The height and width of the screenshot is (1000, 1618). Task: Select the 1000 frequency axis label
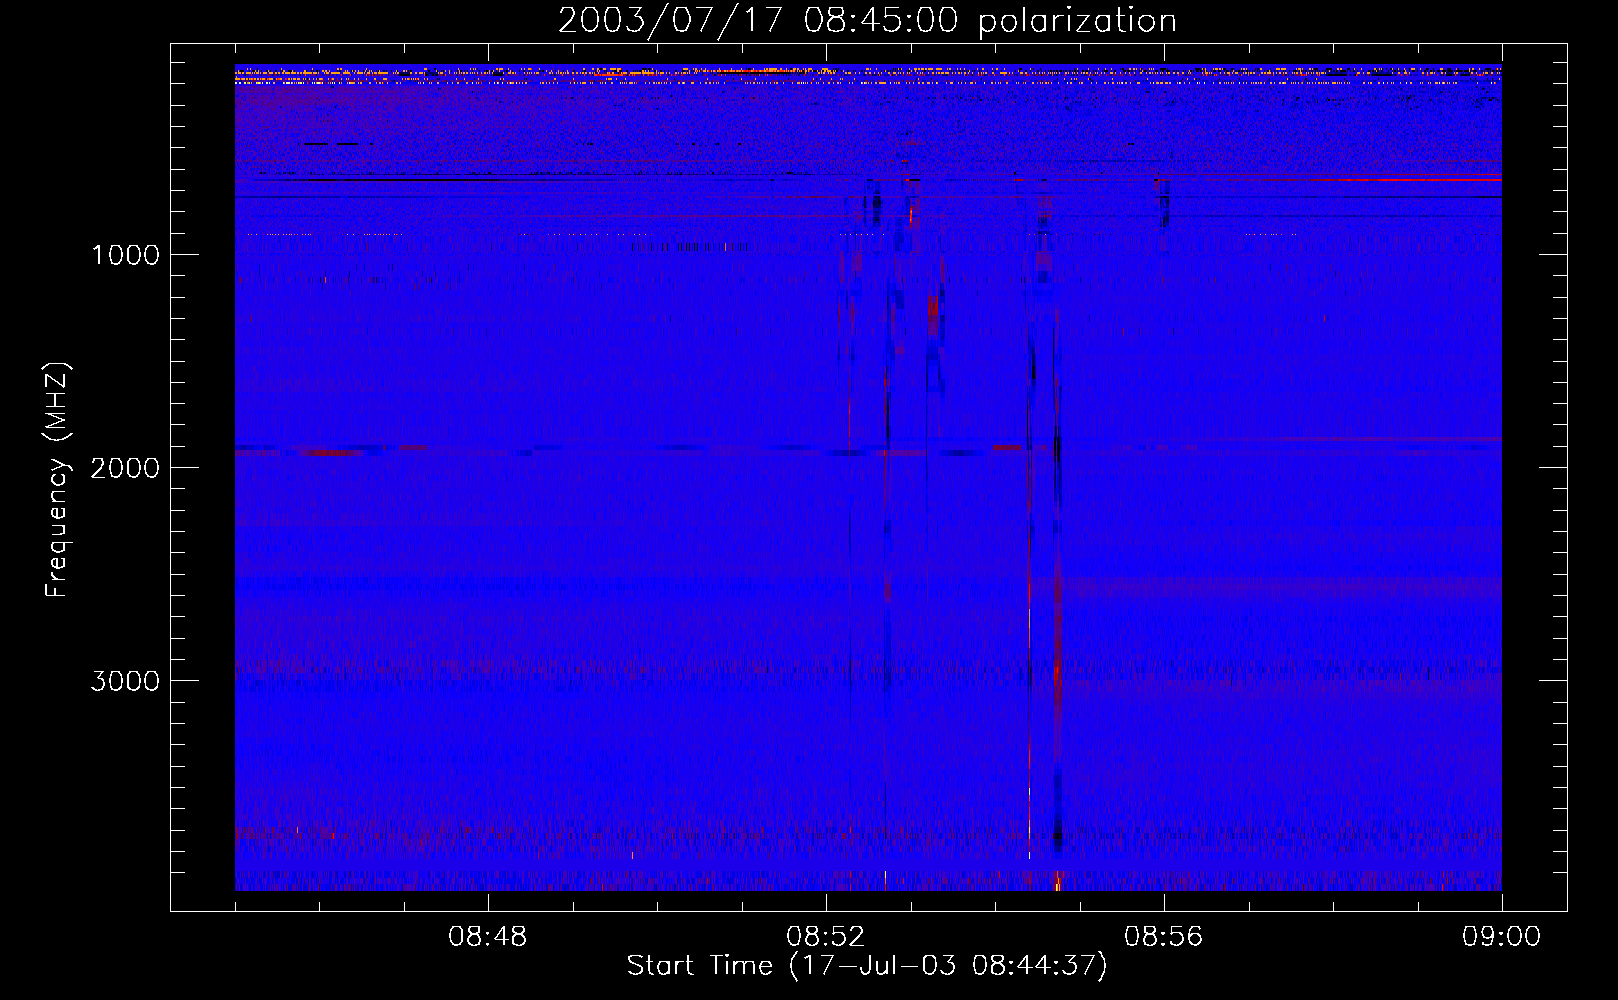pyautogui.click(x=125, y=255)
